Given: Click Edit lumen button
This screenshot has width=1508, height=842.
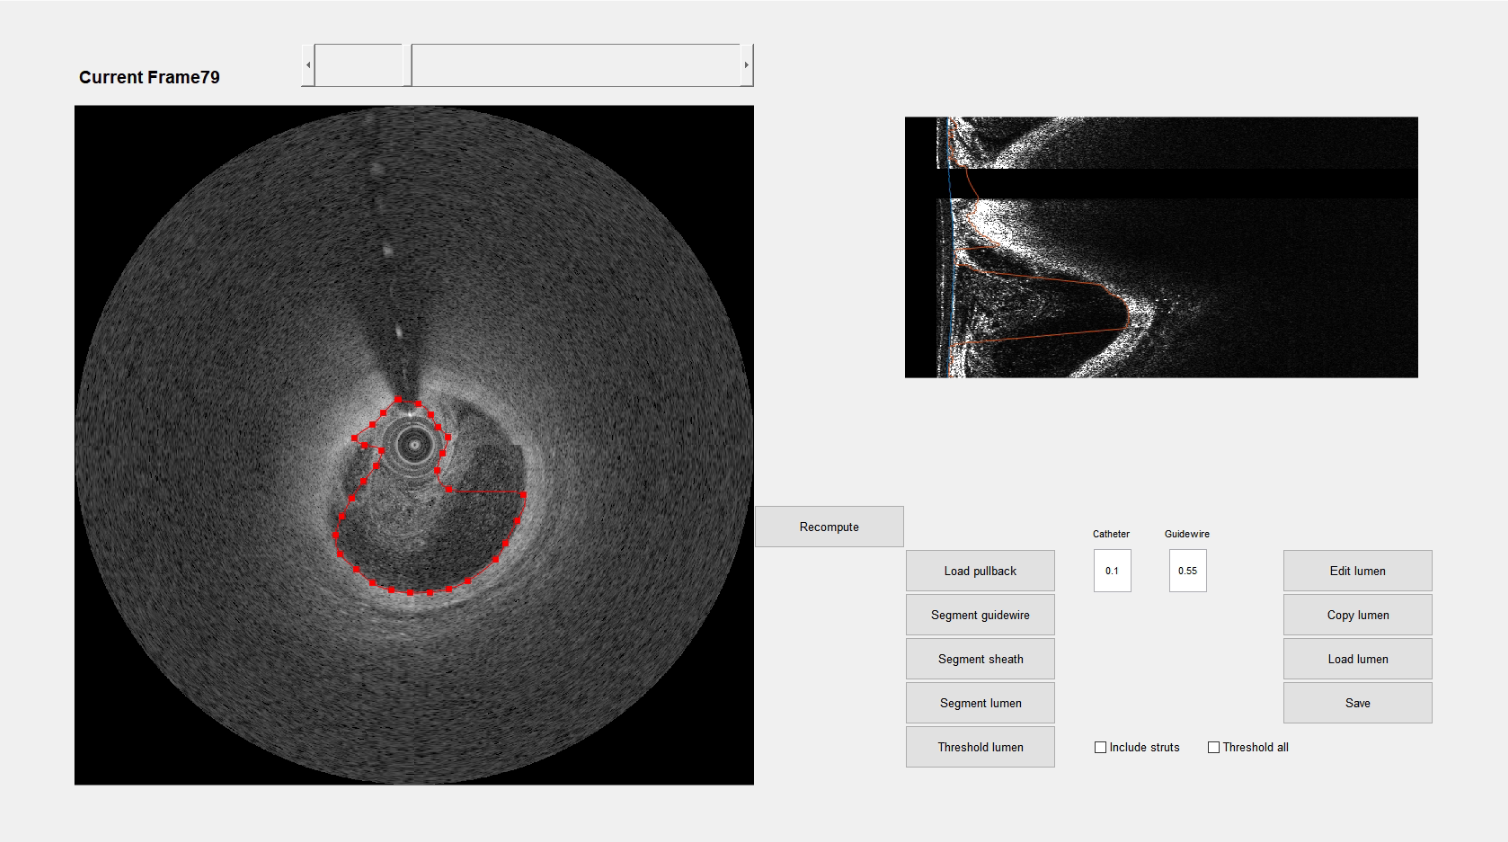Looking at the screenshot, I should coord(1358,571).
